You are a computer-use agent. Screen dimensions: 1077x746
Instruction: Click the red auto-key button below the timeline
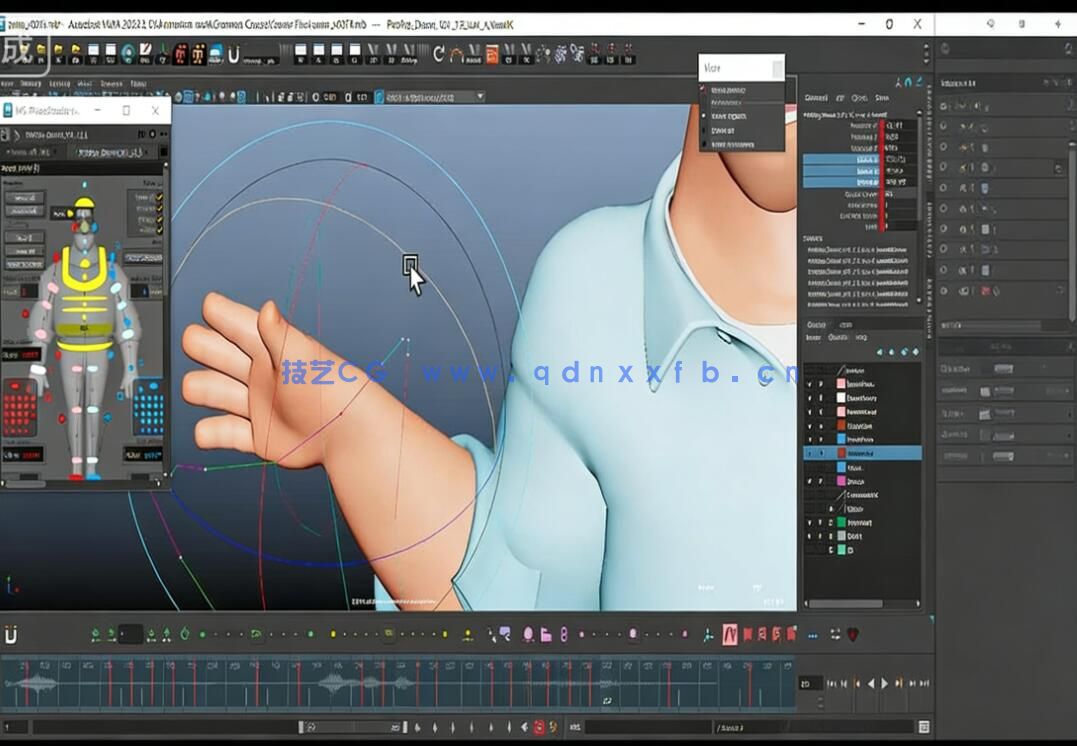tap(539, 727)
